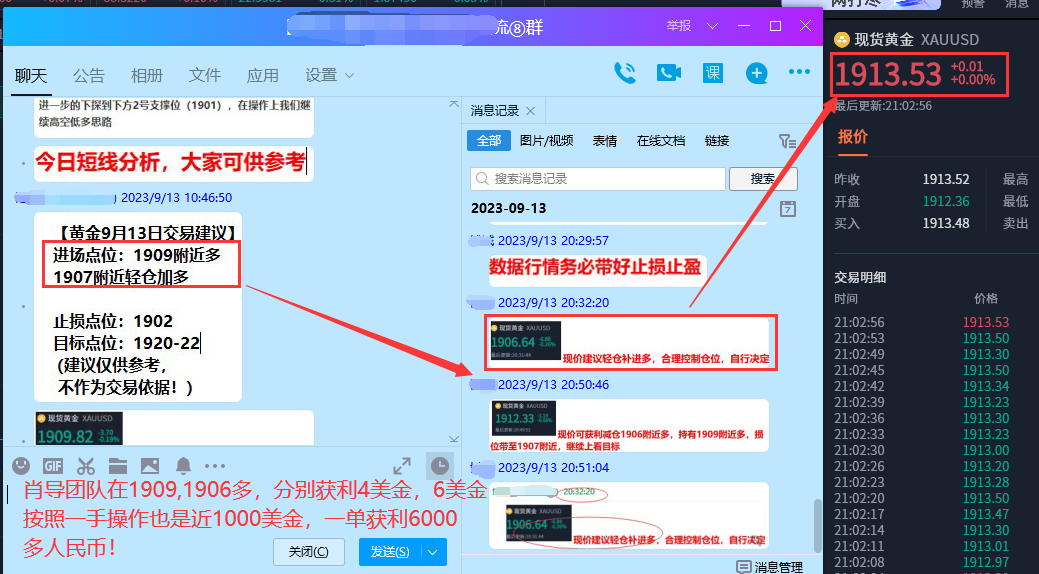Click the 发送(S) send button
Image resolution: width=1039 pixels, height=574 pixels.
click(390, 552)
